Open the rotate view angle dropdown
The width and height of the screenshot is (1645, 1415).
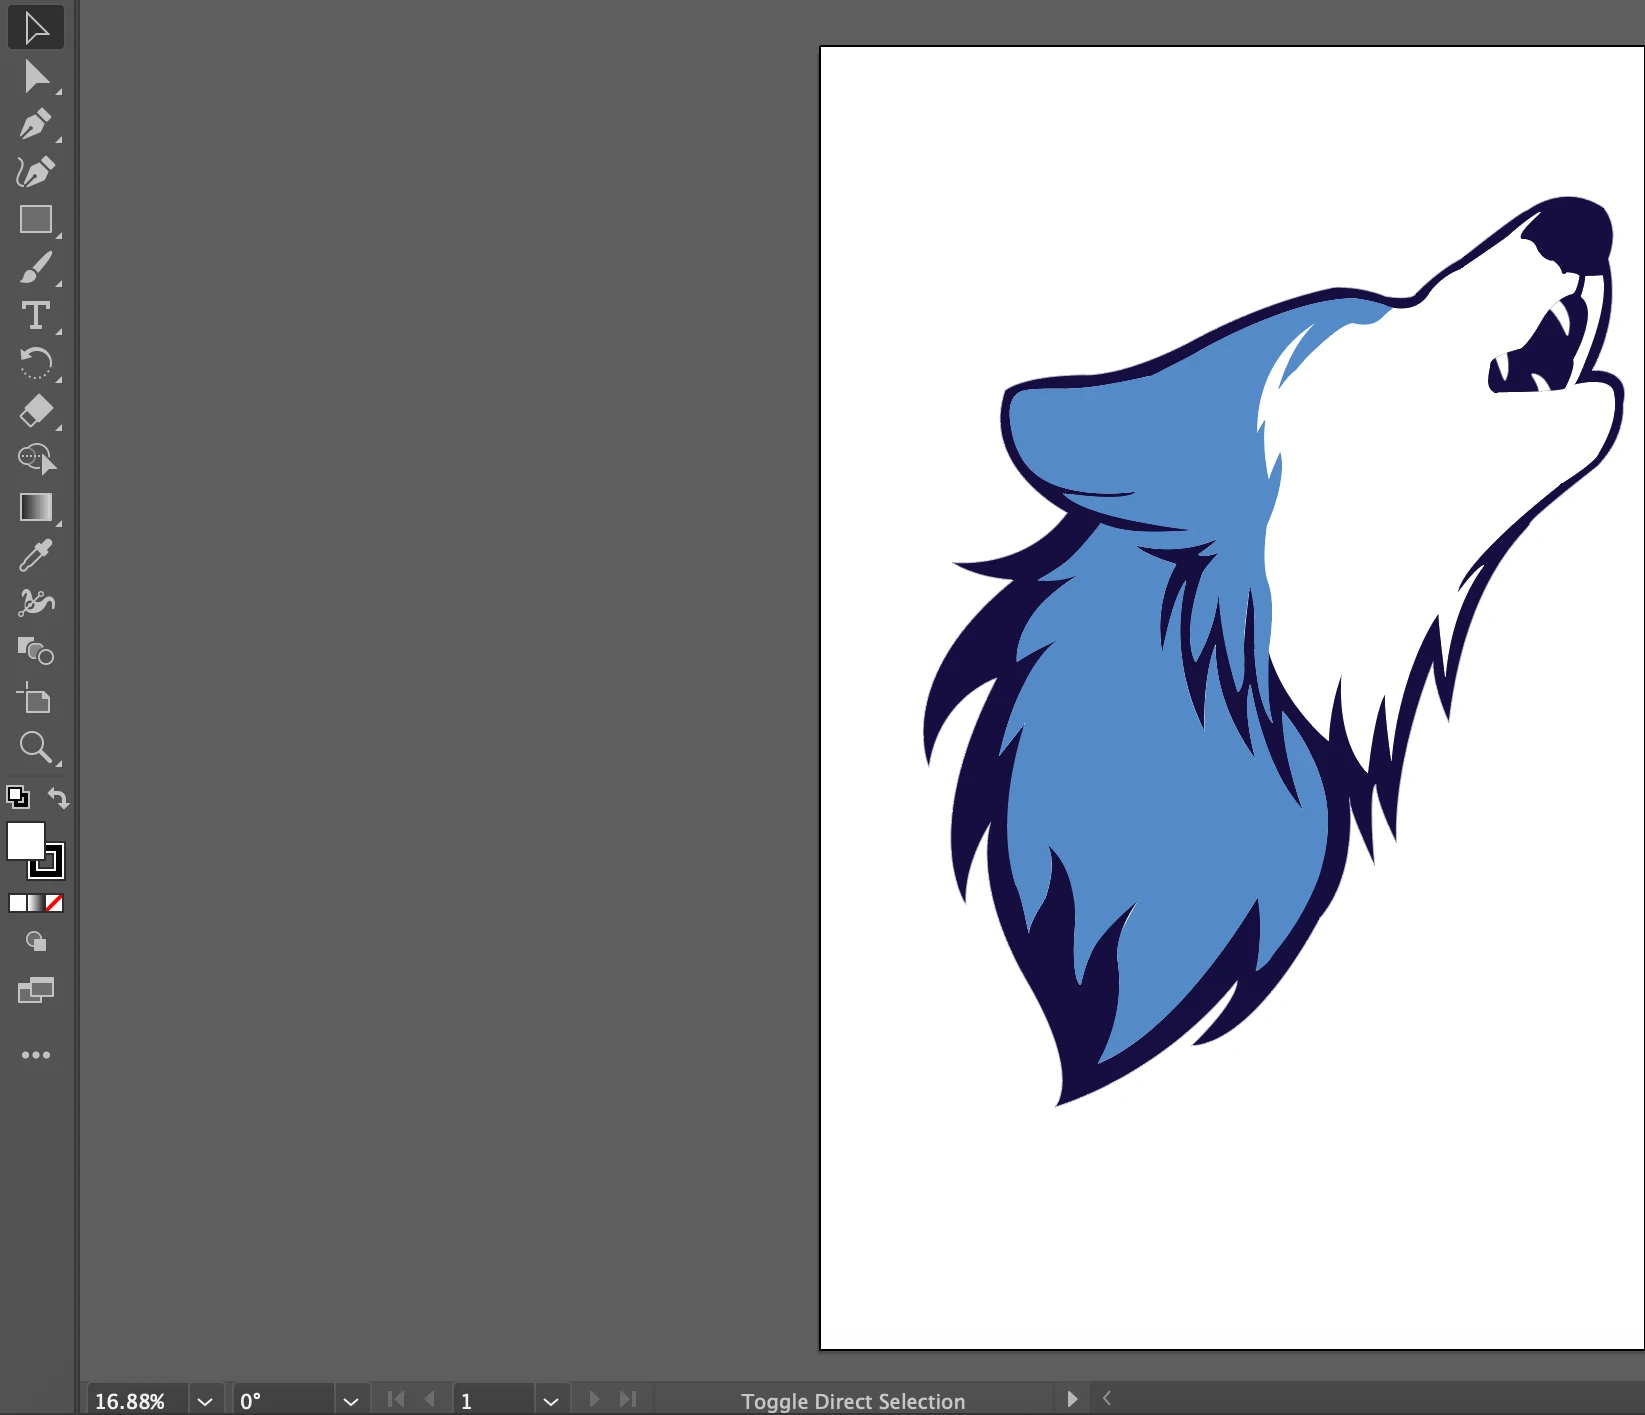351,1401
